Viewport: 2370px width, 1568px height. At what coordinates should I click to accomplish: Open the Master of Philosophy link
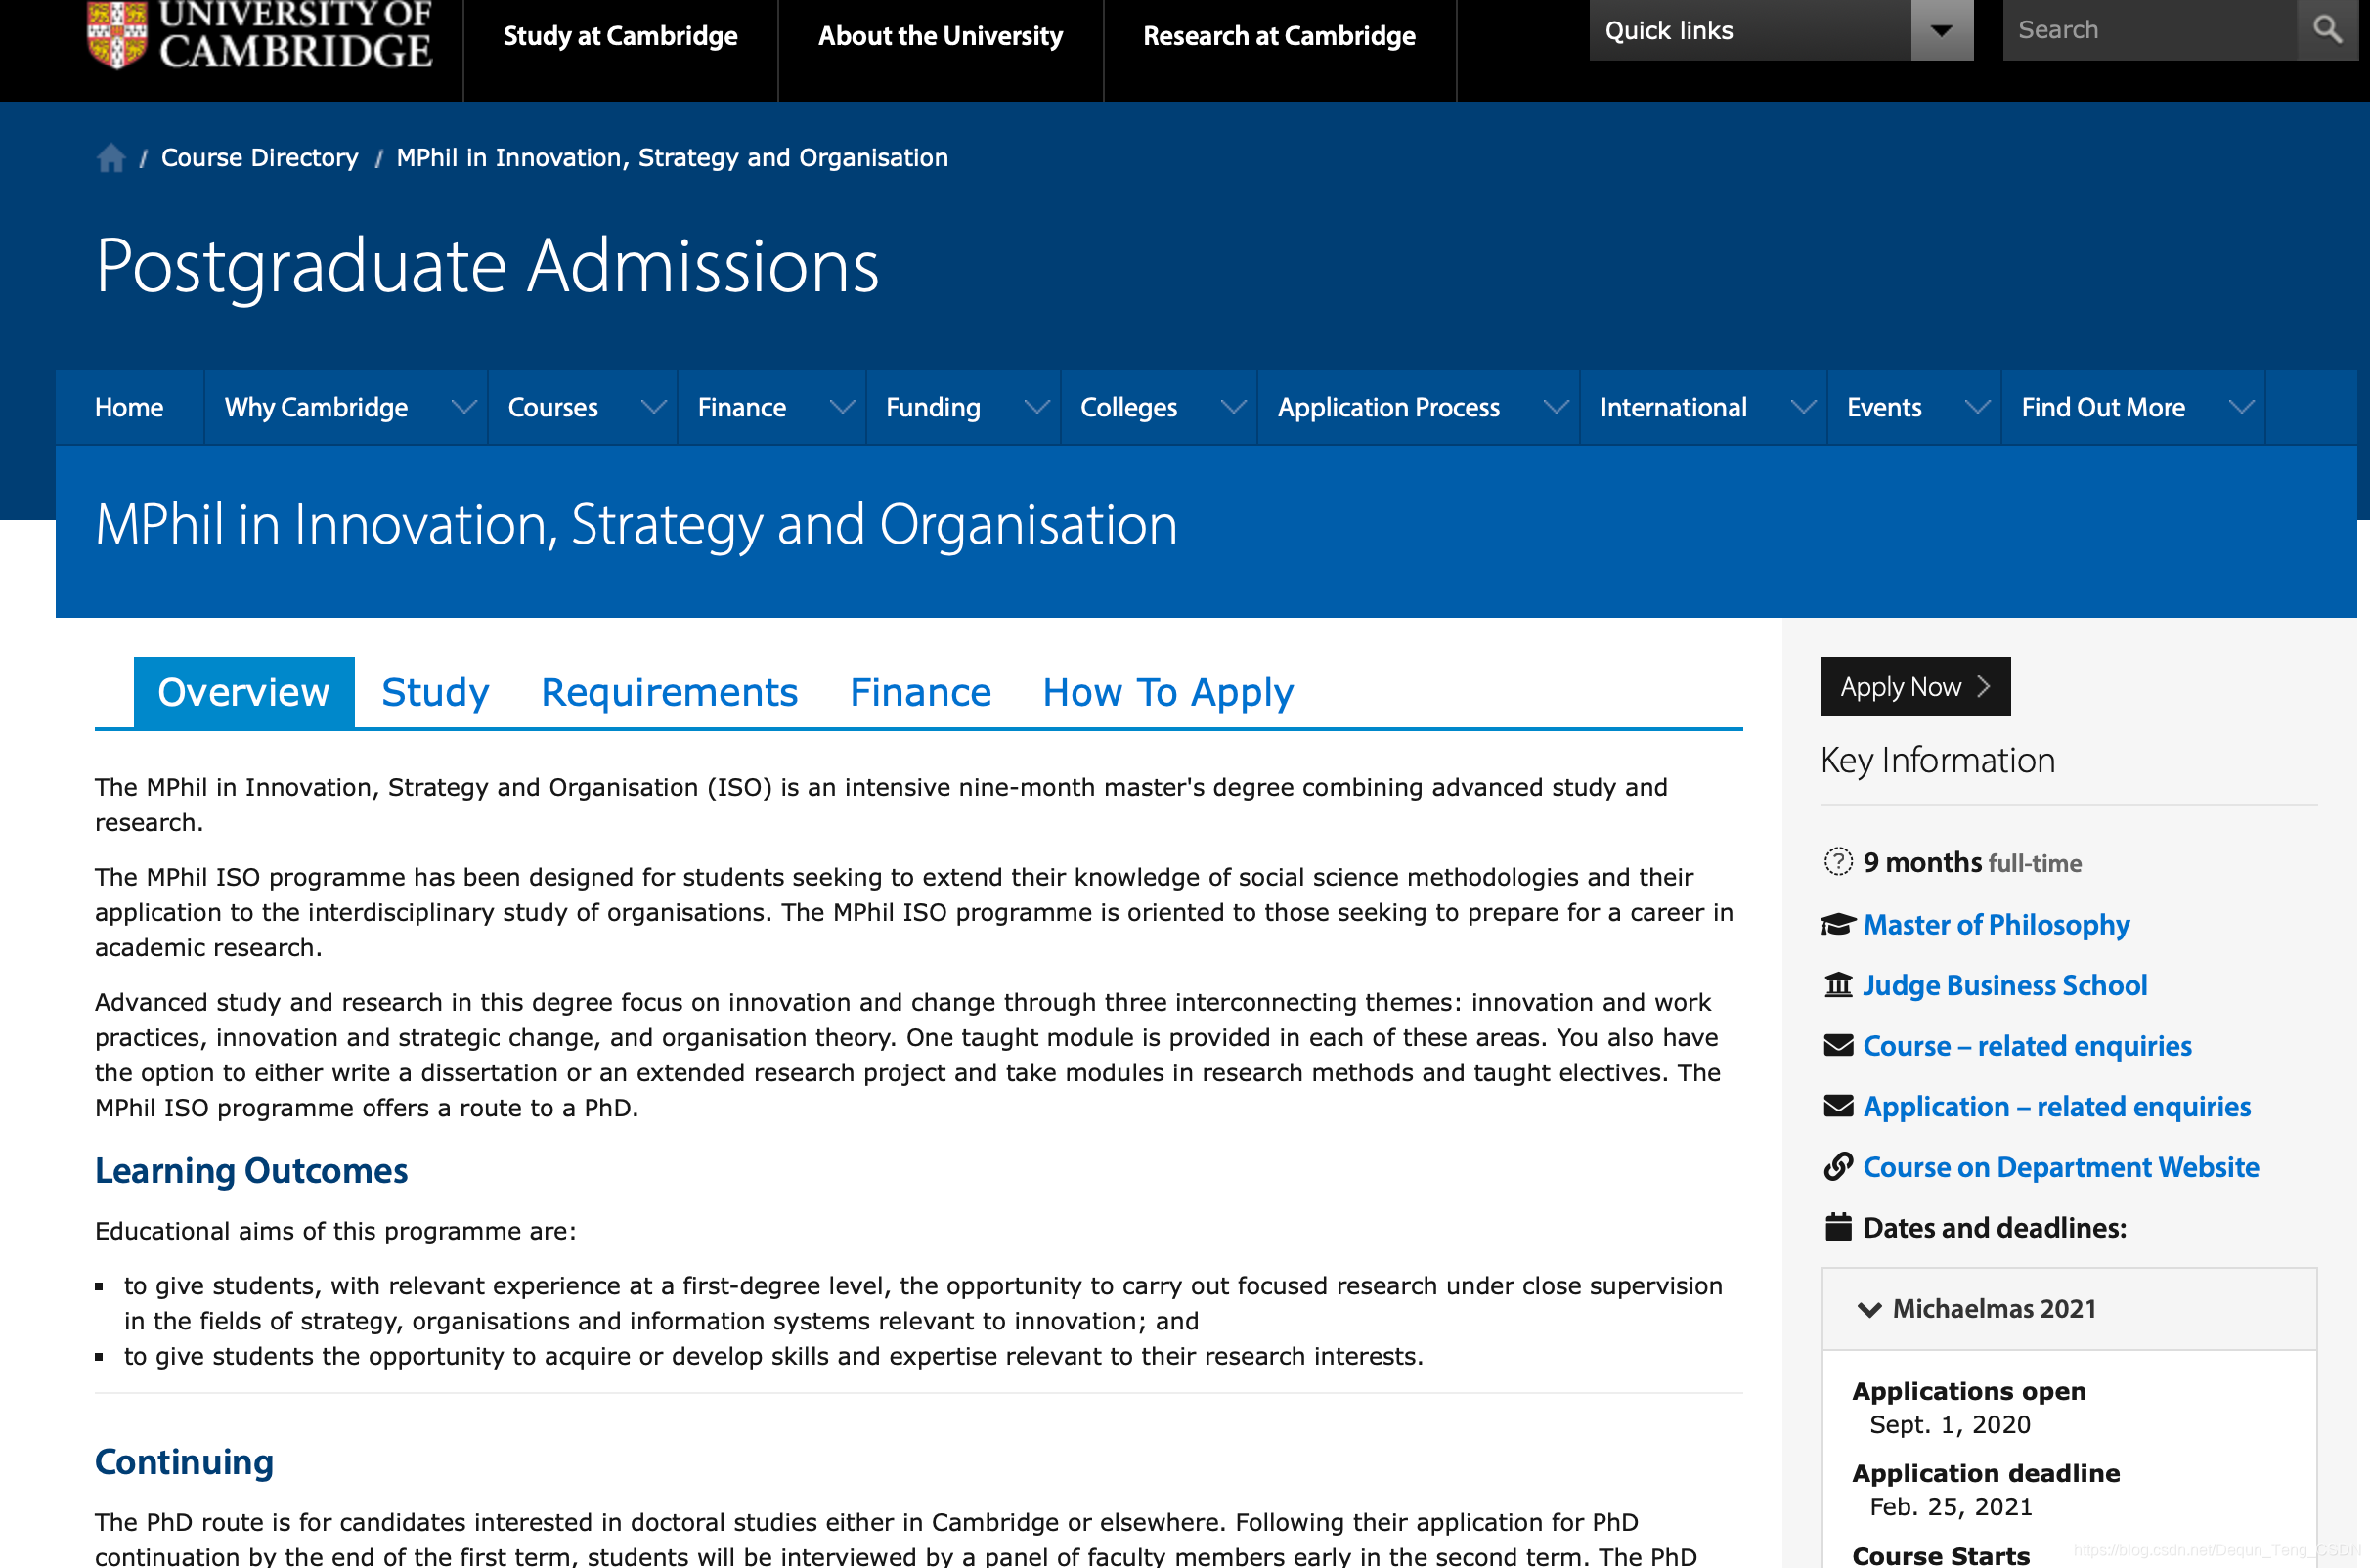coord(1996,925)
